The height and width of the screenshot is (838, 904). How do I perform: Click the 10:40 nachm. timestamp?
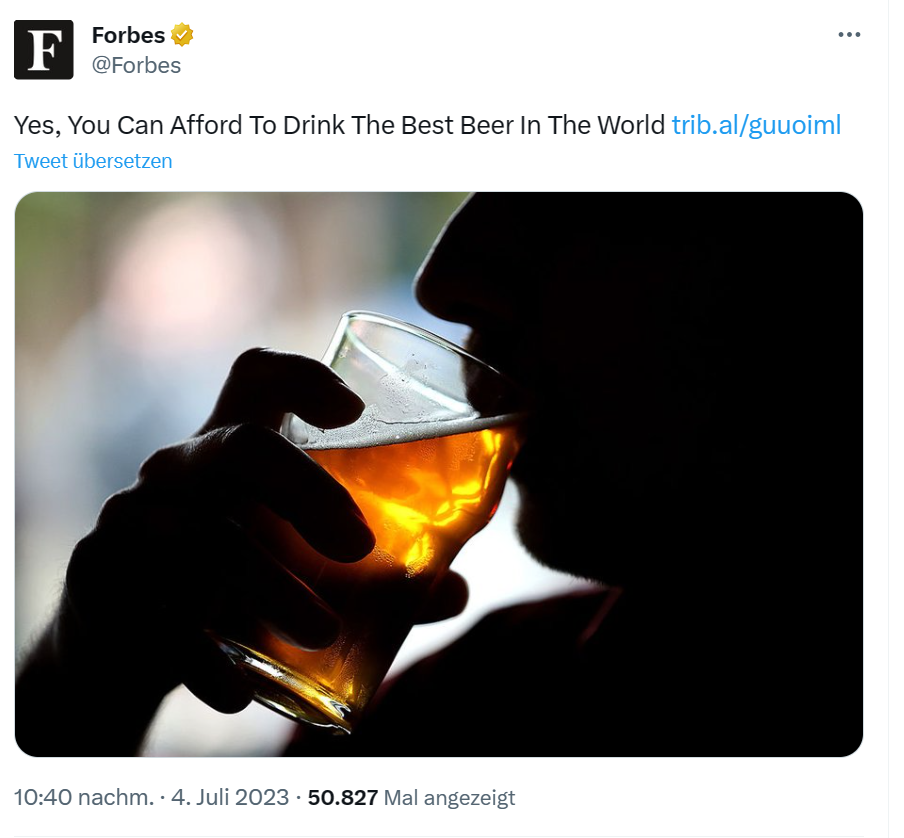point(84,797)
